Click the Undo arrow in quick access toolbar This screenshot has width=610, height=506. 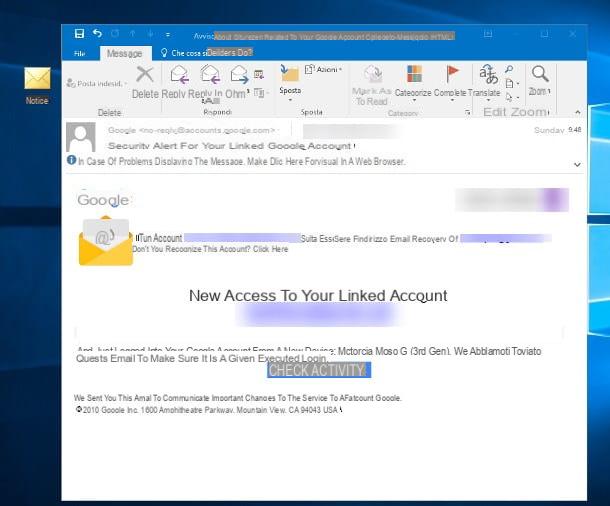click(97, 34)
